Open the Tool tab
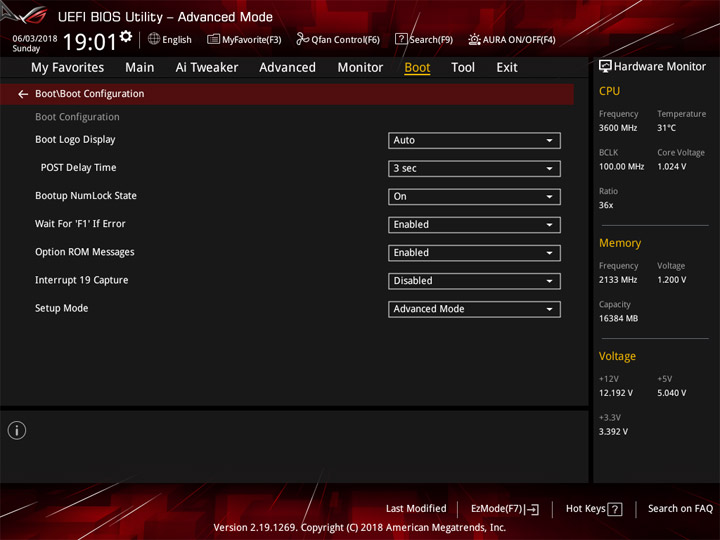 click(463, 68)
